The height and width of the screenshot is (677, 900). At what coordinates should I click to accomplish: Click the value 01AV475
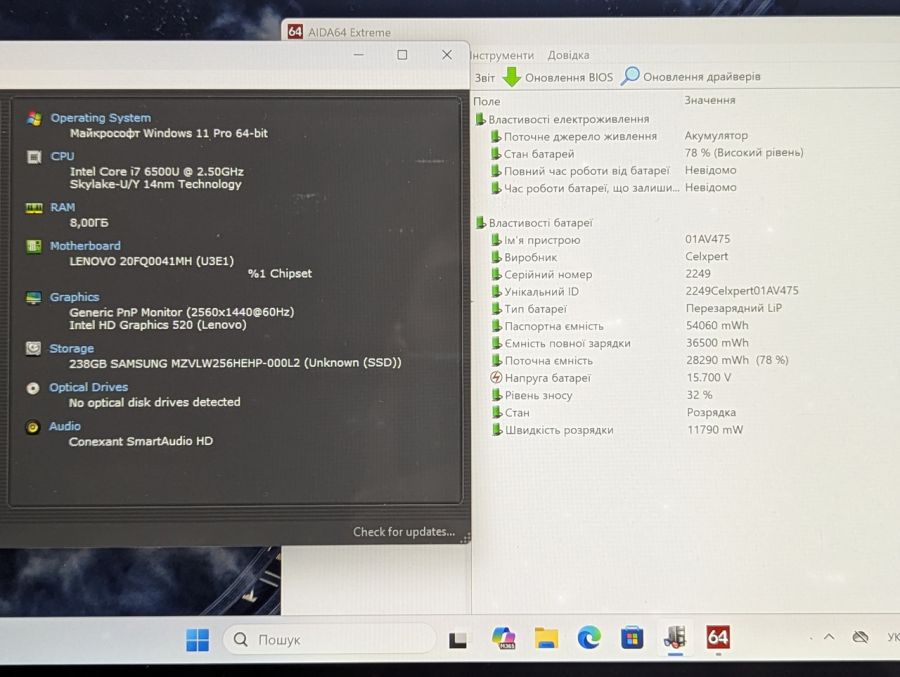(x=707, y=239)
